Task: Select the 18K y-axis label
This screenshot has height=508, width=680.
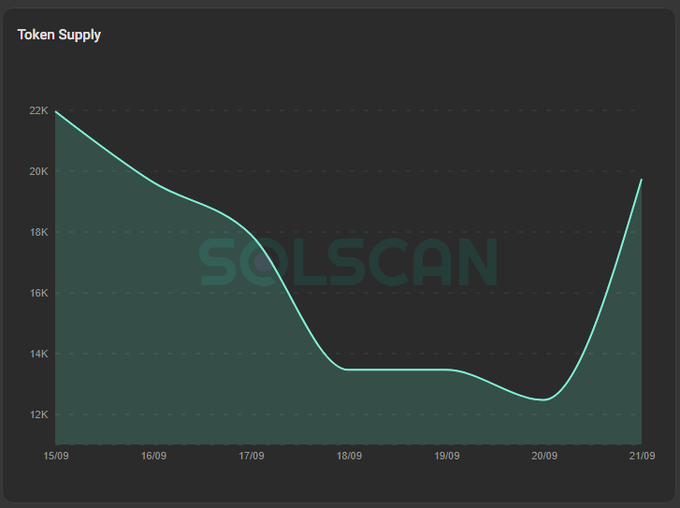Action: point(39,232)
